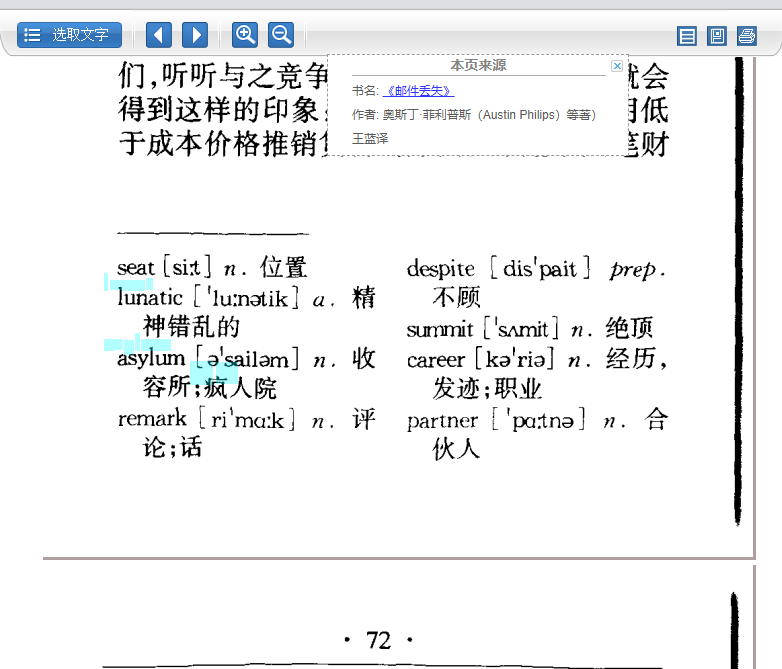Click the page number 72
782x669 pixels.
click(378, 640)
